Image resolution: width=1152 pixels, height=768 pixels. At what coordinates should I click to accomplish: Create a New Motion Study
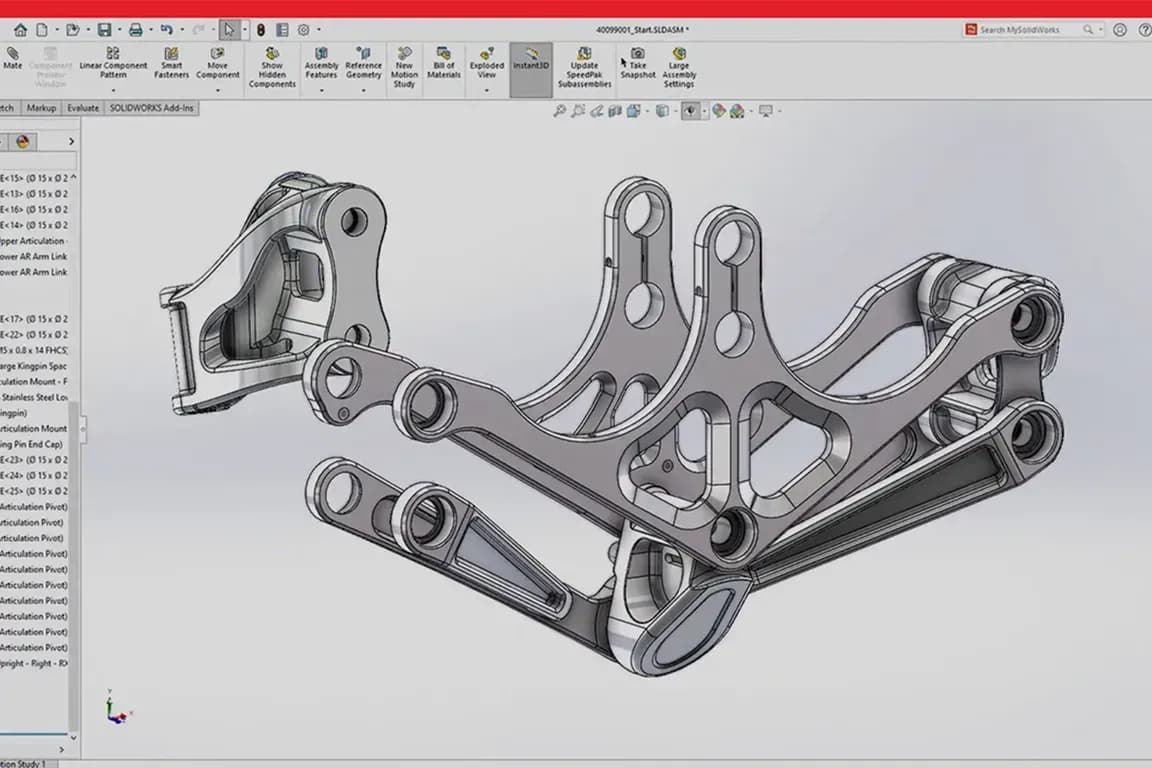(404, 68)
